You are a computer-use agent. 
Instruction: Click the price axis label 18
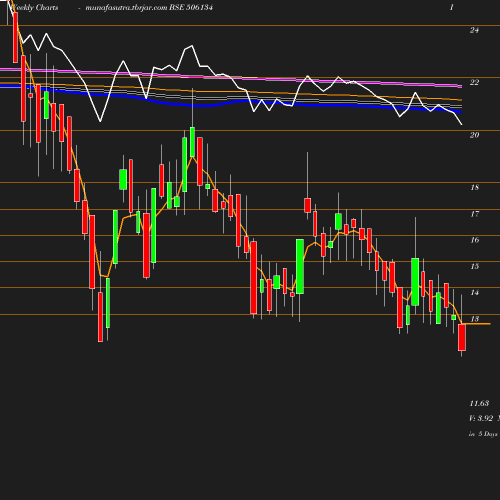pyautogui.click(x=474, y=187)
